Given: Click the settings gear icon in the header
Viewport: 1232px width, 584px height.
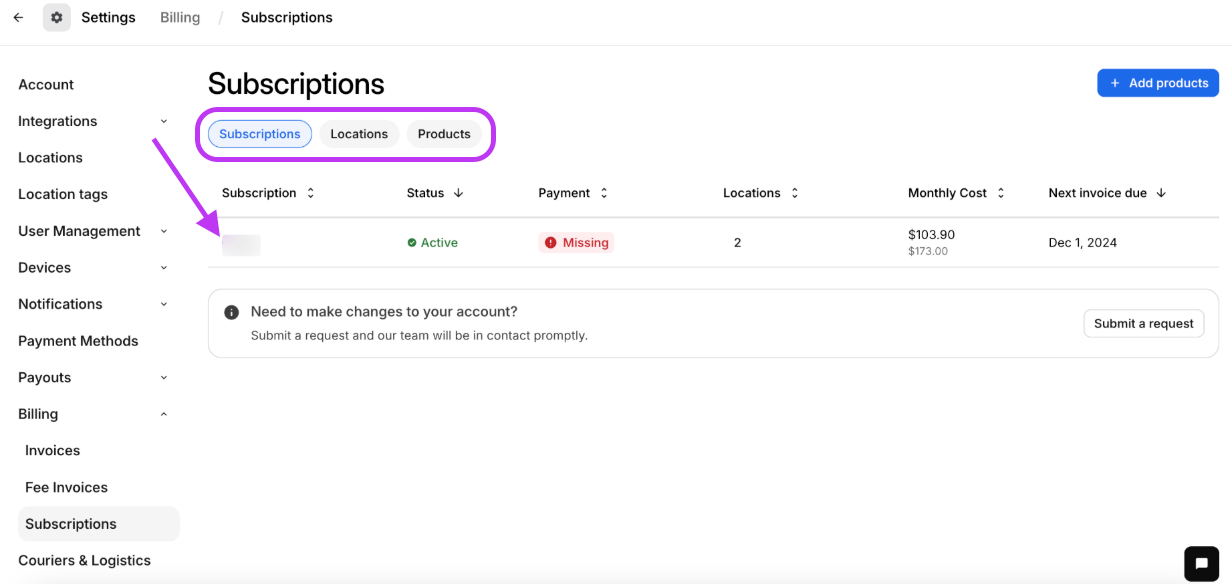Looking at the screenshot, I should 56,17.
